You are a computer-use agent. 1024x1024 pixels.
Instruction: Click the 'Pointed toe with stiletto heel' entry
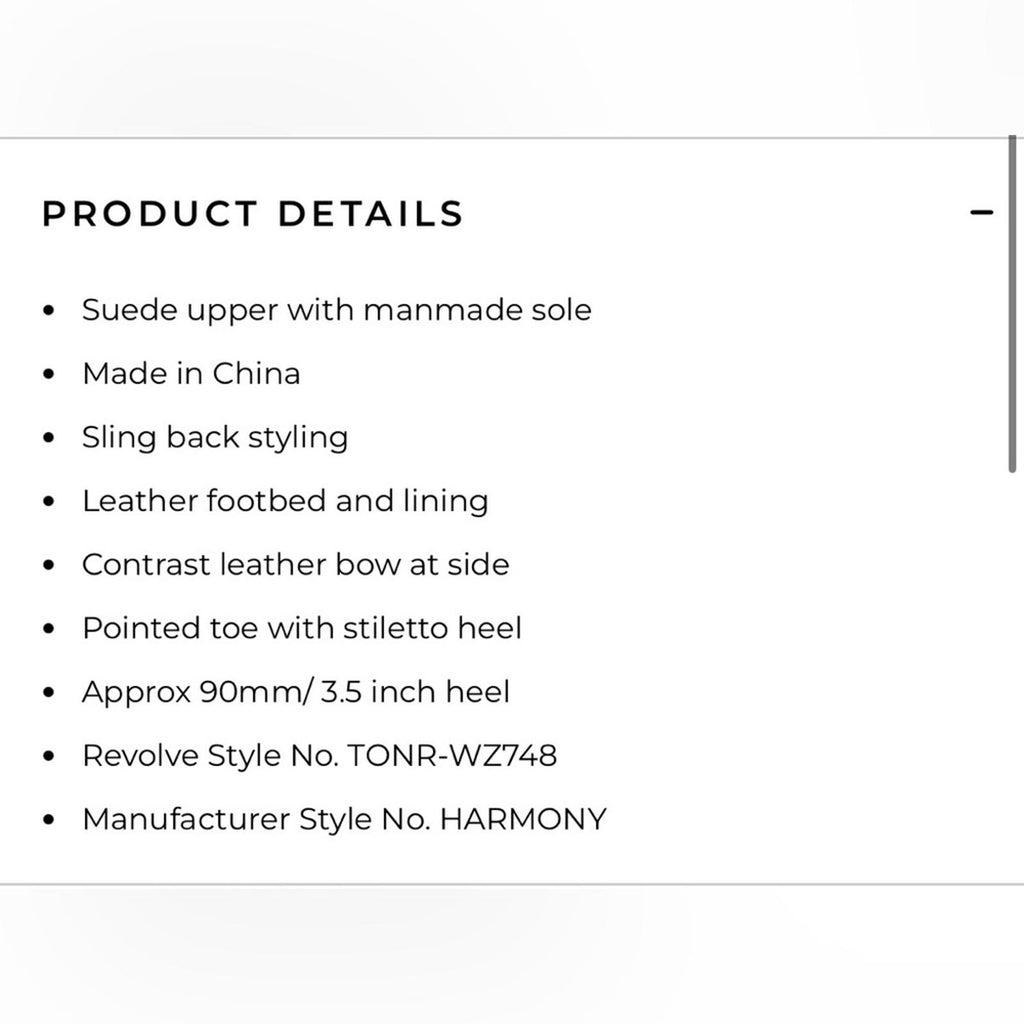tap(303, 629)
